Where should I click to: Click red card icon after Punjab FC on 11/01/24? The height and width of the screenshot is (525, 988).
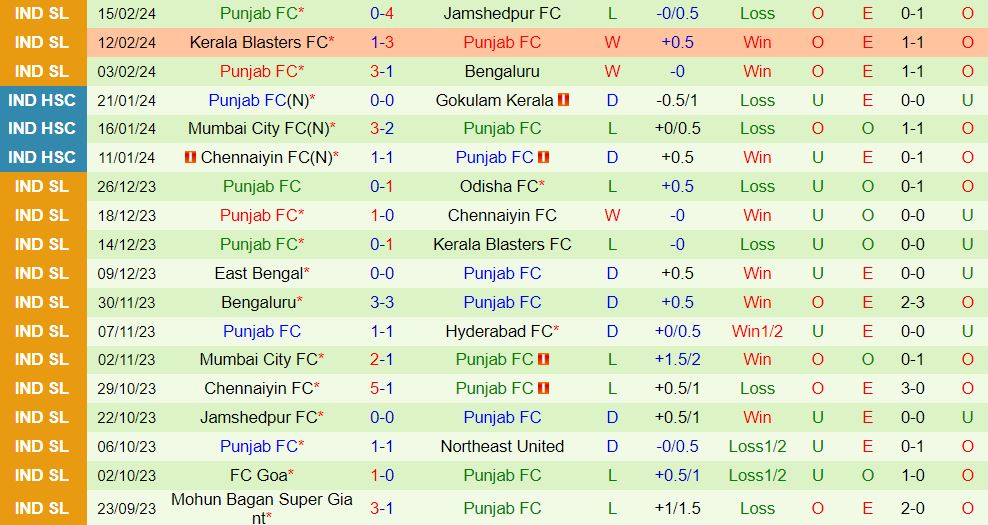click(544, 157)
